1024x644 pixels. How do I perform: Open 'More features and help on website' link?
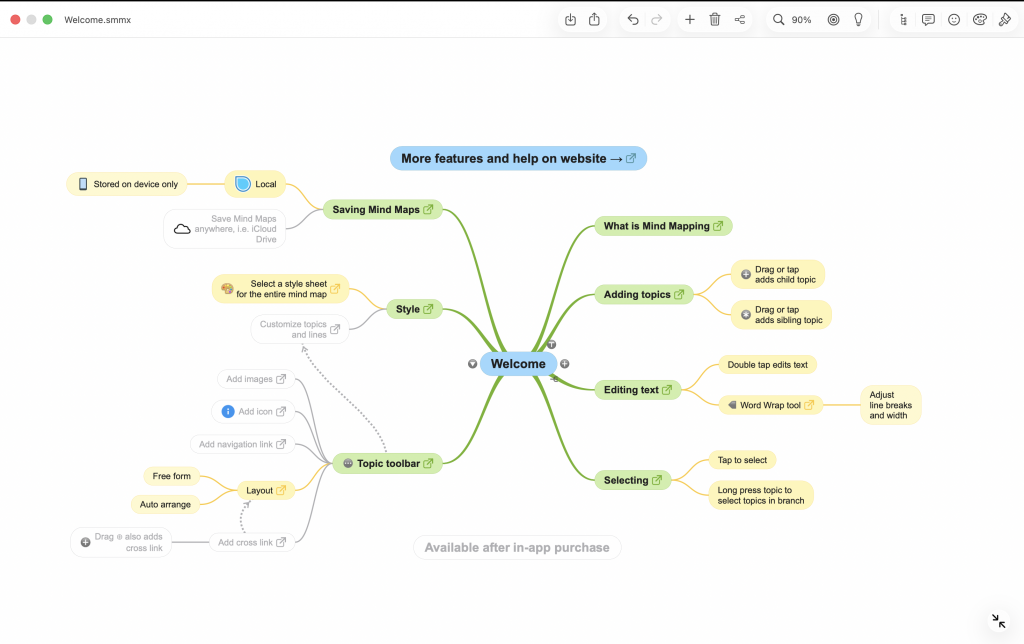coord(517,158)
